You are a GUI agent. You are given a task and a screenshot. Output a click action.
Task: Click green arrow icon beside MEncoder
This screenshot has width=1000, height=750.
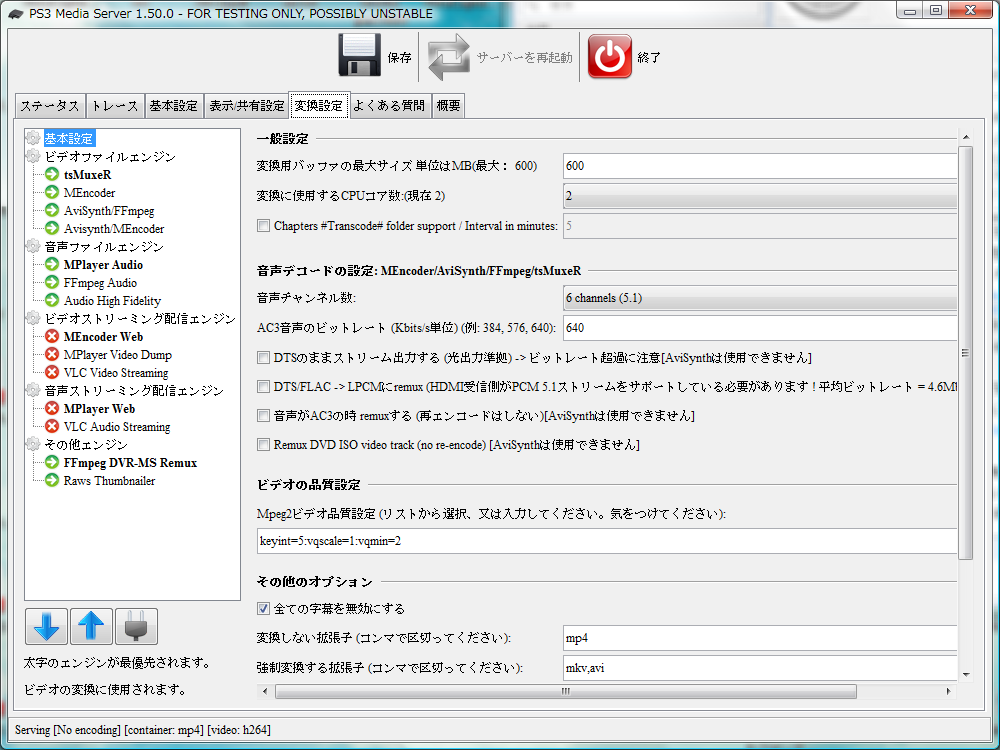pos(52,192)
